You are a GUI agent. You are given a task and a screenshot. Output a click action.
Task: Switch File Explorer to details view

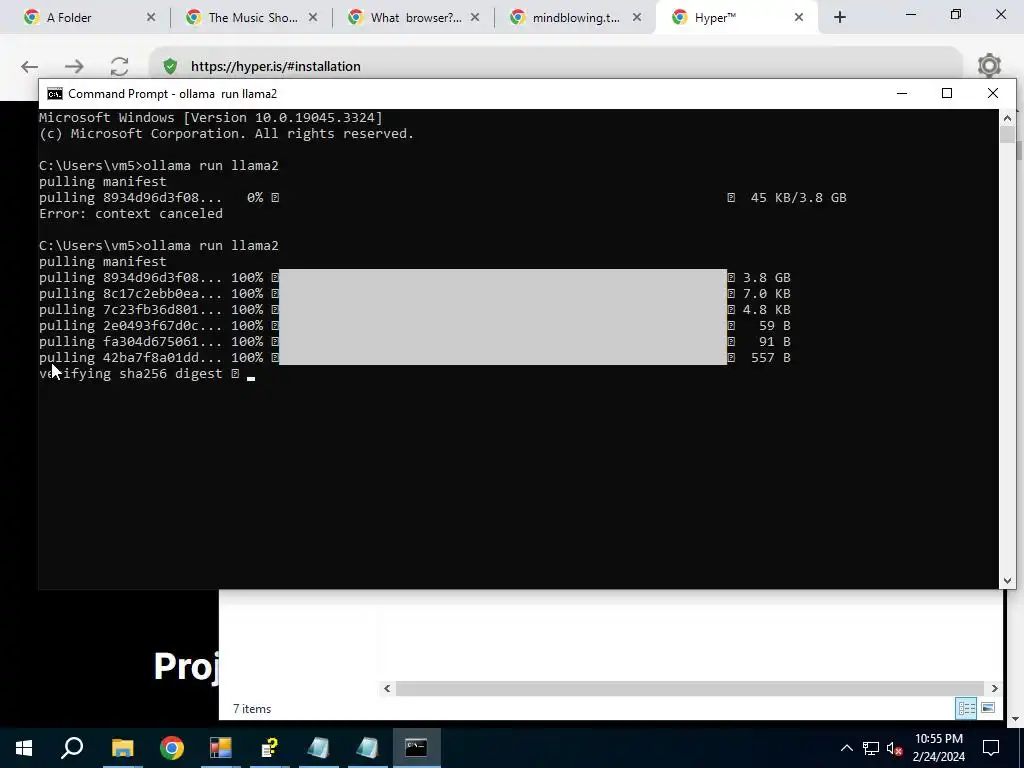[x=966, y=708]
